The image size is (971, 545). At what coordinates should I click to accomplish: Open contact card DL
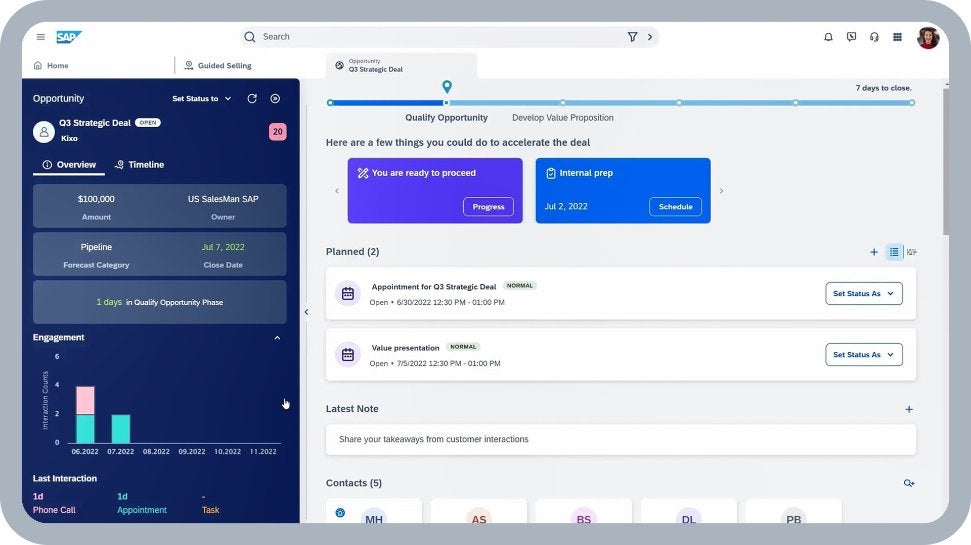coord(689,512)
